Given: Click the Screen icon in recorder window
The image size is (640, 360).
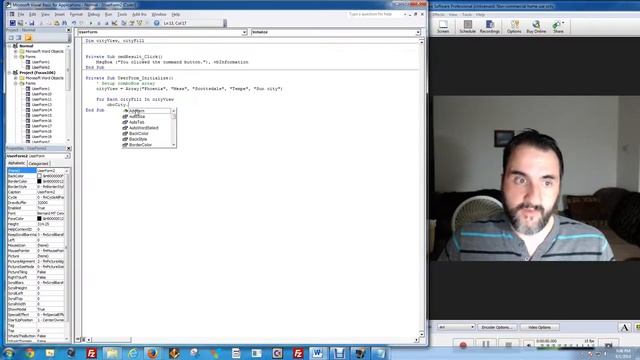Looking at the screenshot, I should [443, 27].
